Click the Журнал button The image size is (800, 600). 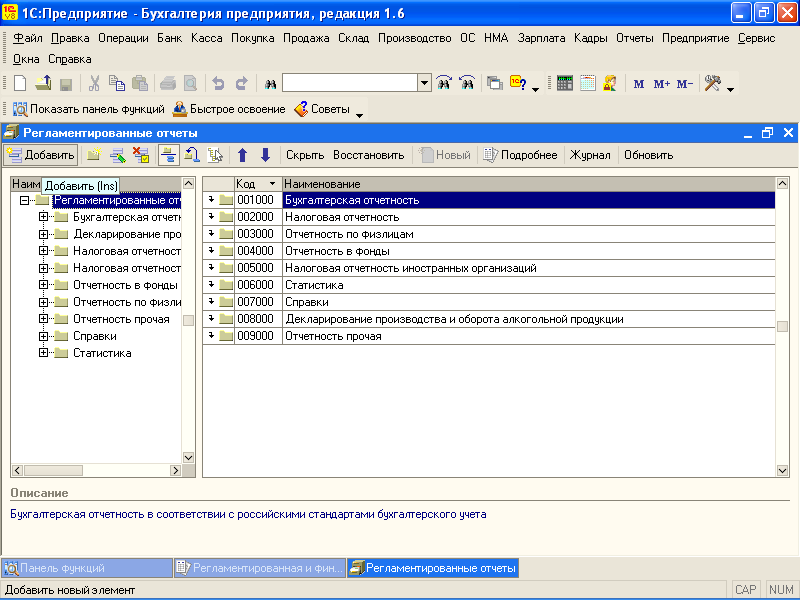[x=590, y=155]
